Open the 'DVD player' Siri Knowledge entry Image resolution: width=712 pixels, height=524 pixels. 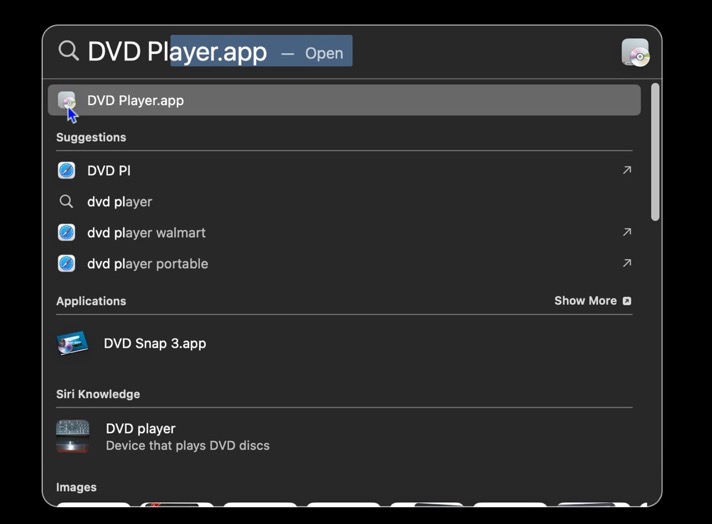[x=344, y=437]
